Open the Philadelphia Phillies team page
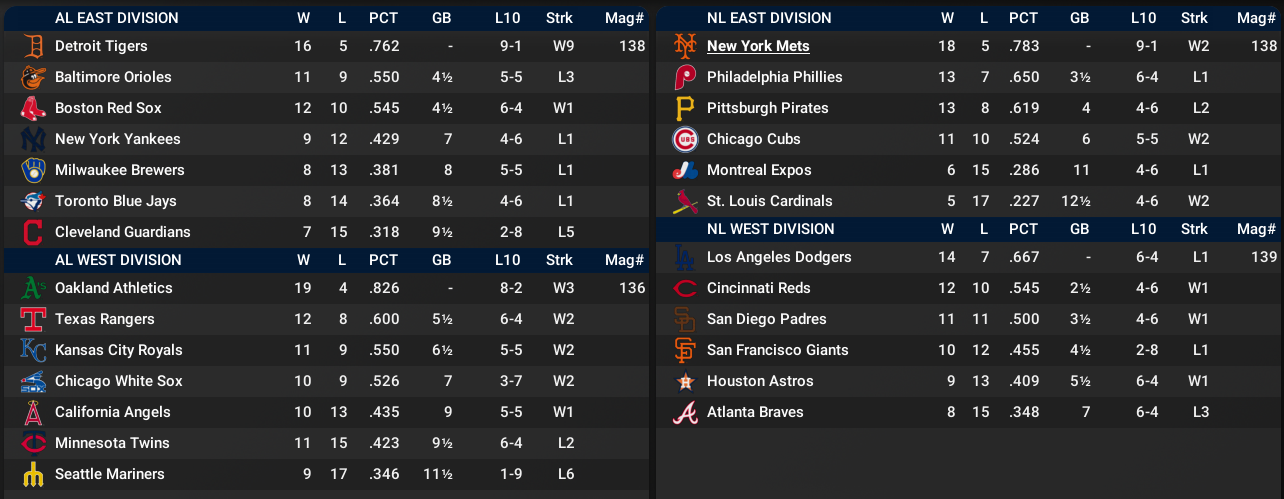Viewport: 1284px width, 499px height. tap(774, 77)
